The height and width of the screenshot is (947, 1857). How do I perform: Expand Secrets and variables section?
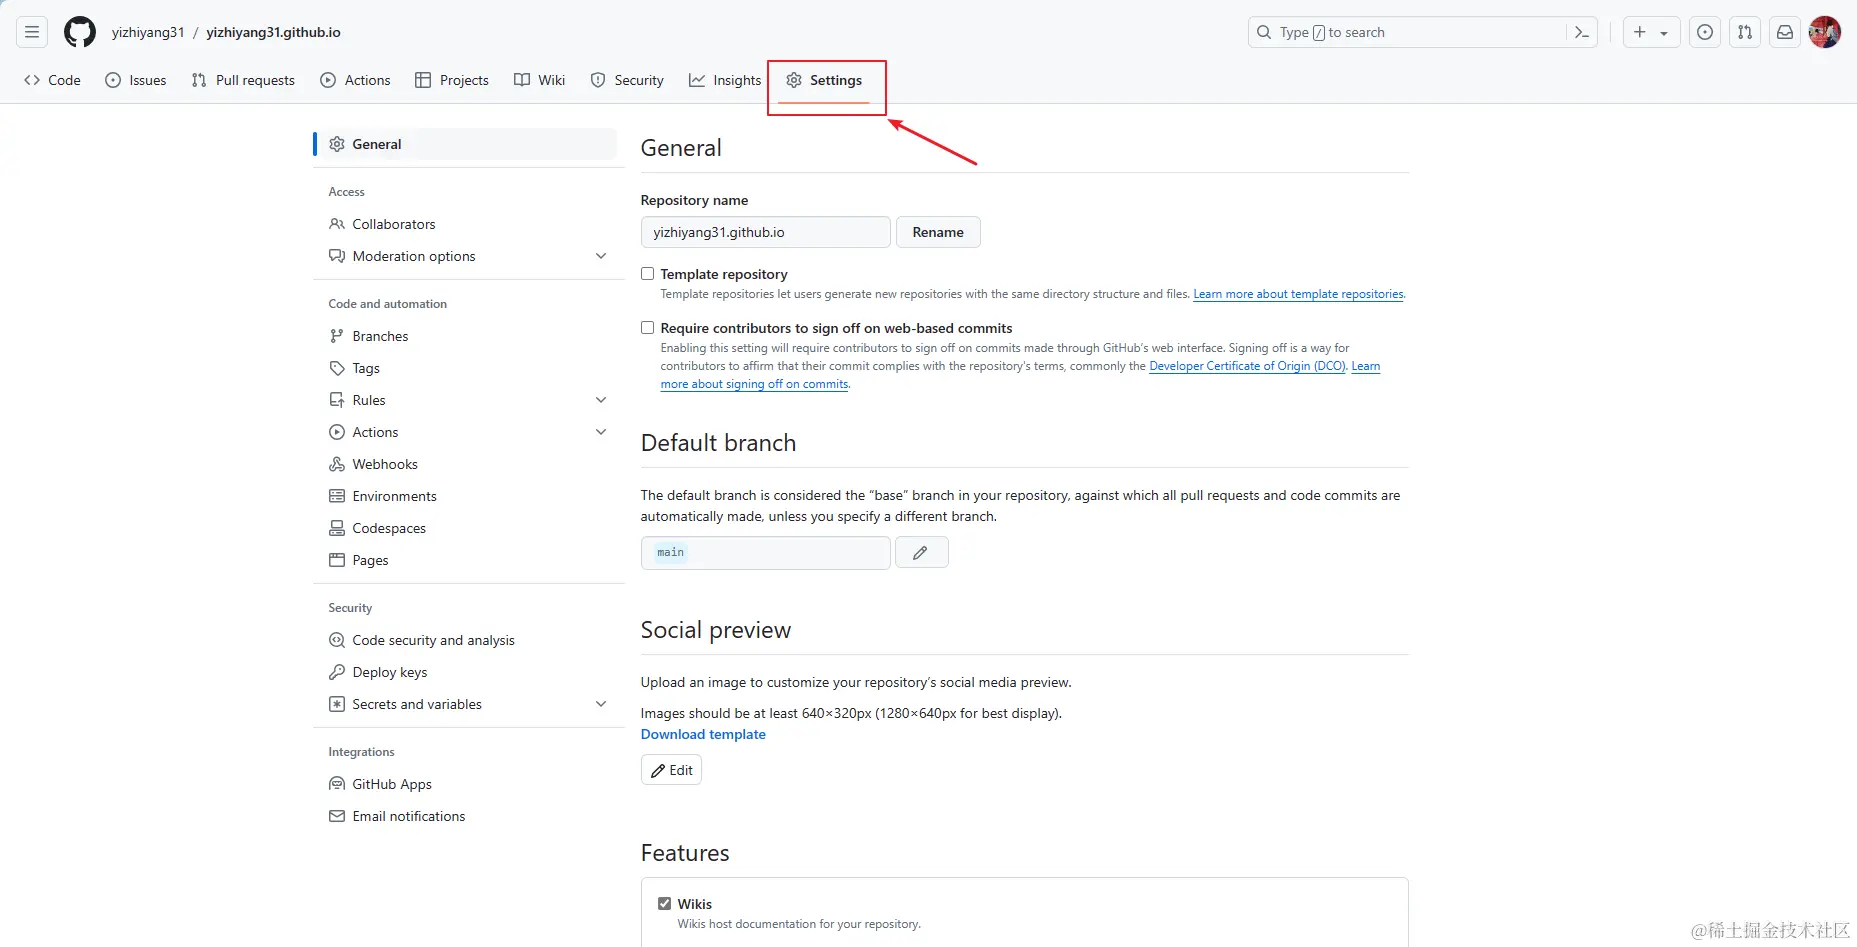click(x=468, y=704)
